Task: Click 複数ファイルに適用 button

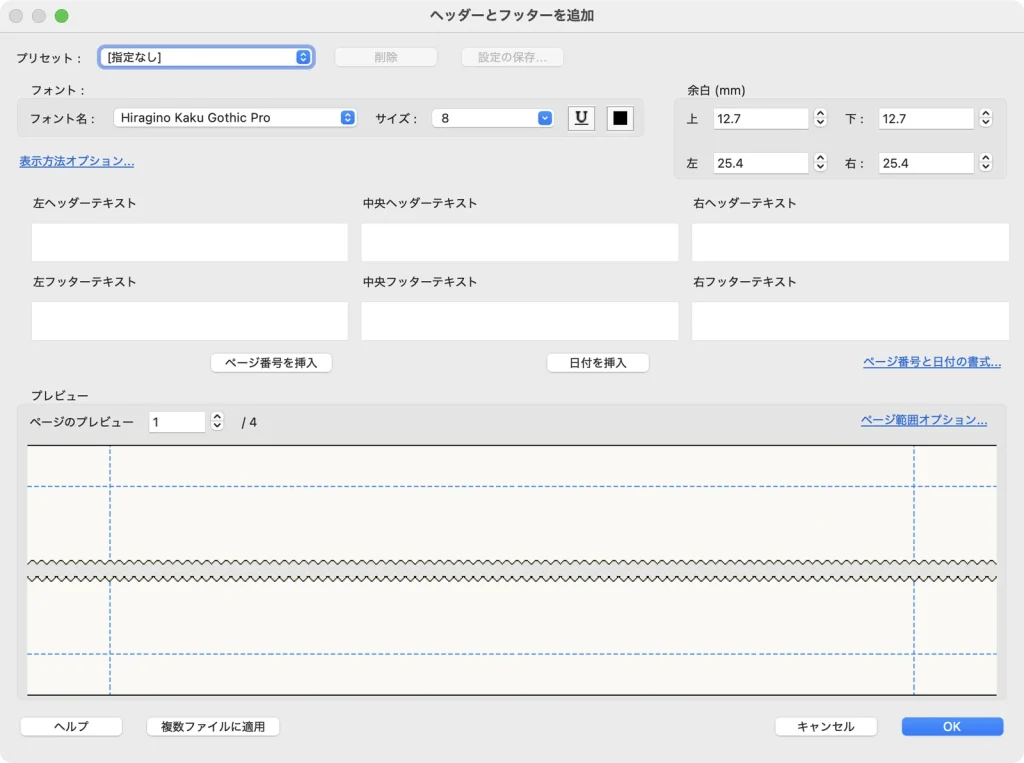Action: 213,726
